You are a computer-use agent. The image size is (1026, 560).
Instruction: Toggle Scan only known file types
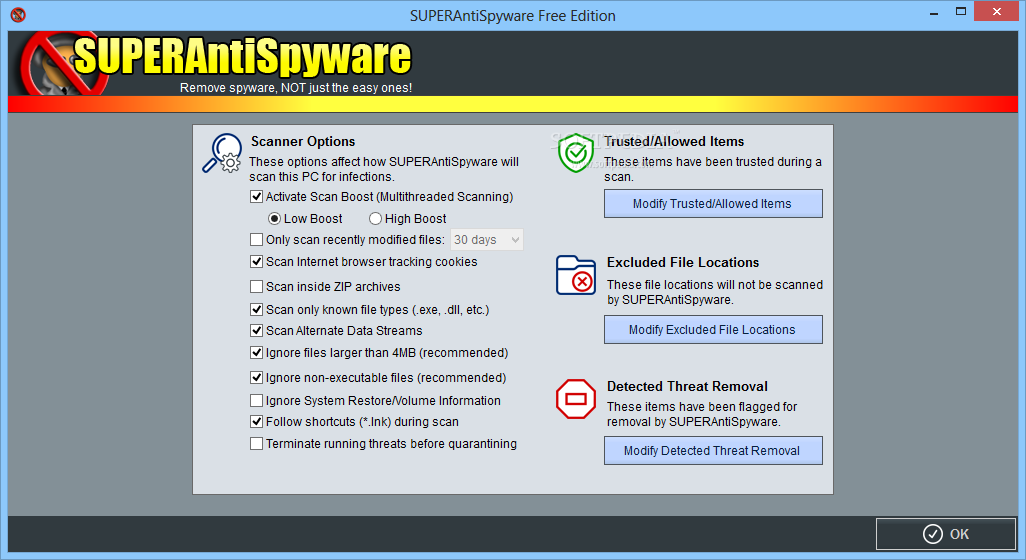point(256,309)
